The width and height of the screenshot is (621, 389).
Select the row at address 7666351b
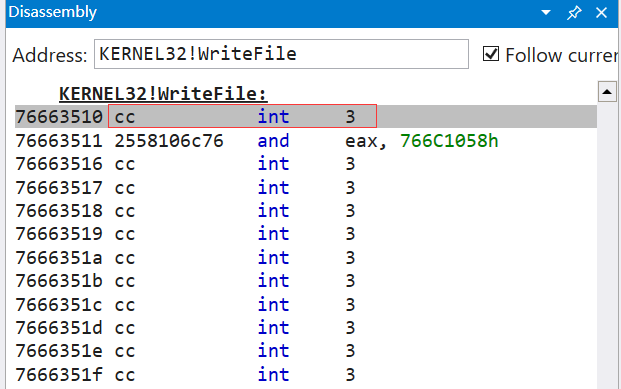point(306,281)
